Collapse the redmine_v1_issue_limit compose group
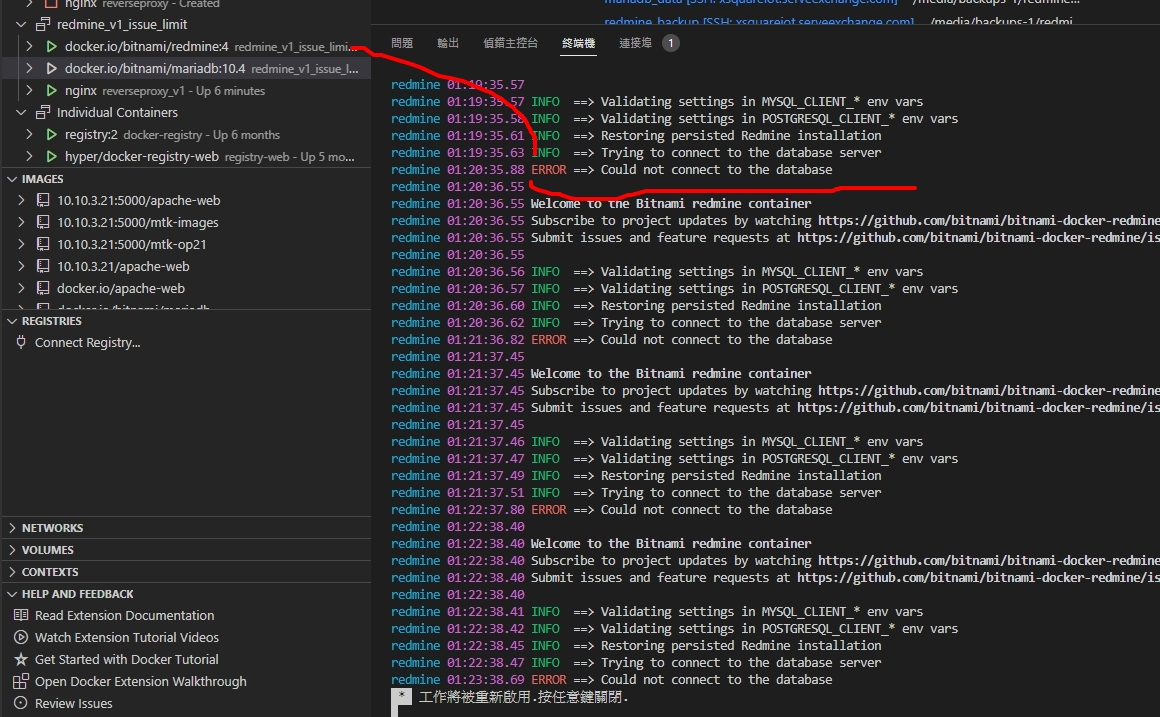 coord(20,24)
